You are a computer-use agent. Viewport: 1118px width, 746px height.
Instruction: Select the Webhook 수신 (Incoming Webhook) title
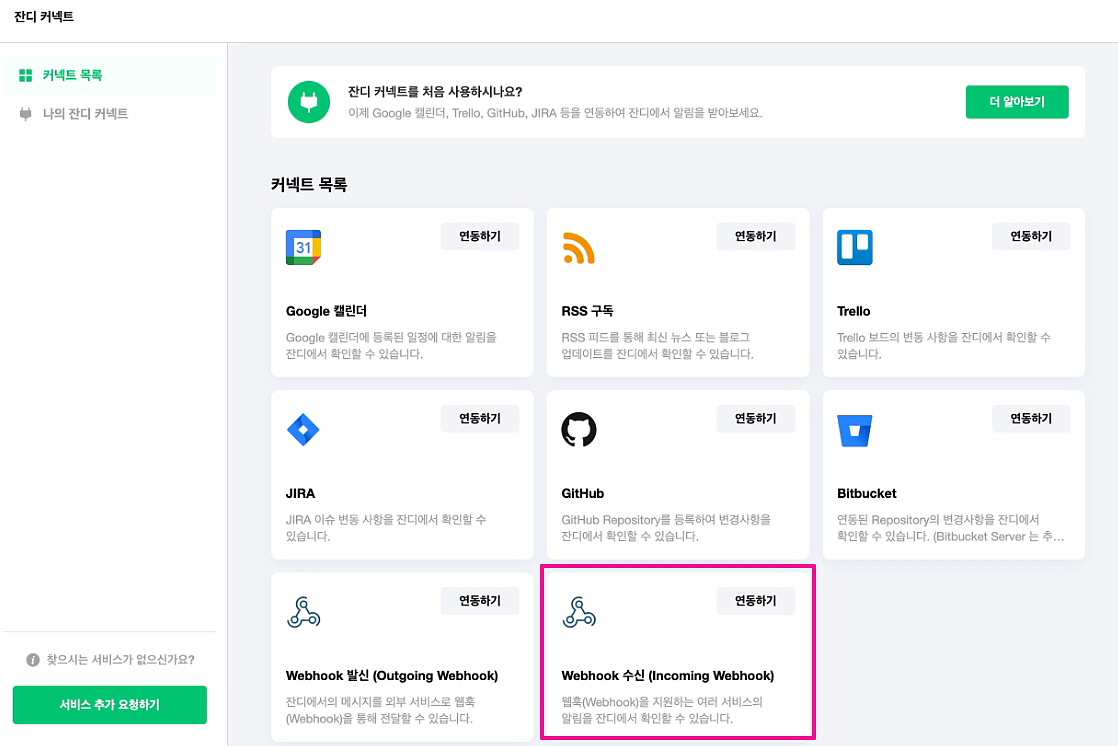[x=667, y=676]
